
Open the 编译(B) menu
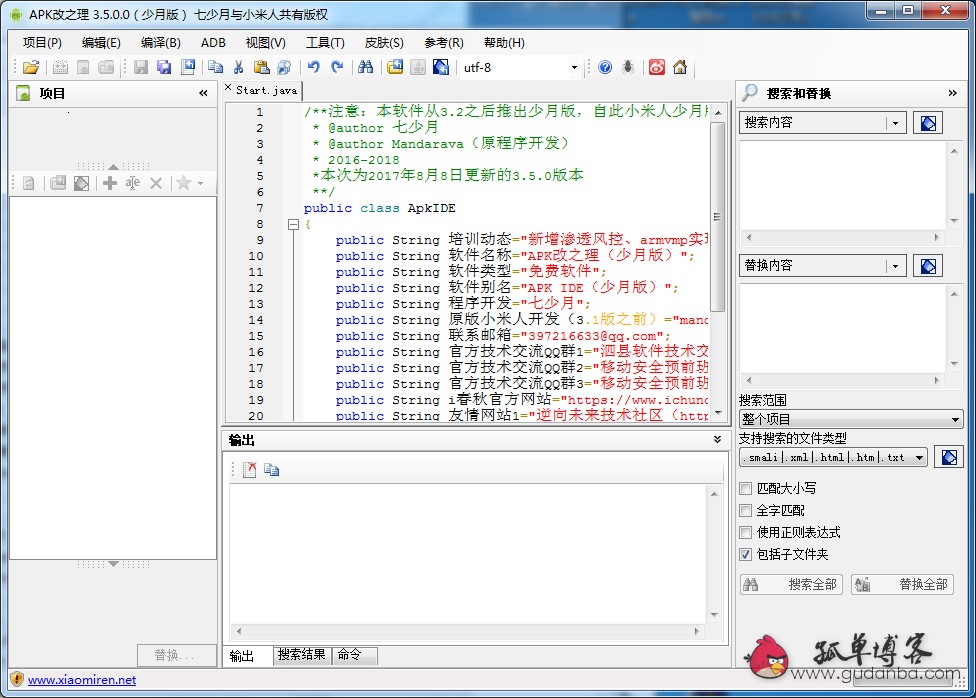(x=161, y=43)
